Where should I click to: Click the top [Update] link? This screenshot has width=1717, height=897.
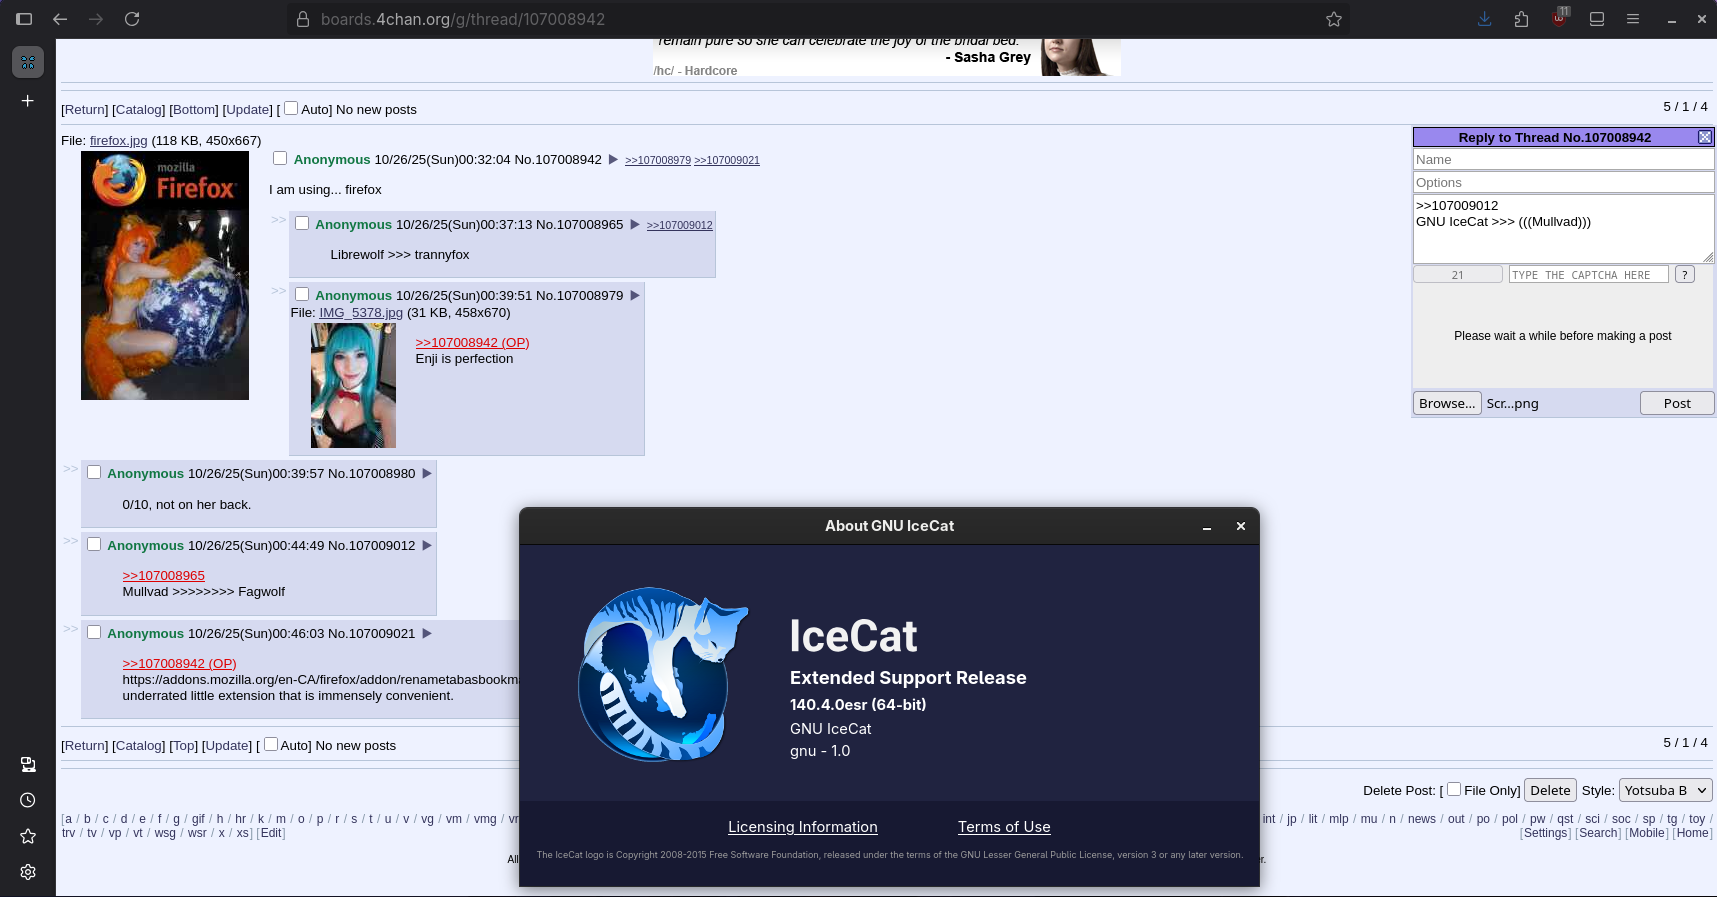pyautogui.click(x=247, y=110)
